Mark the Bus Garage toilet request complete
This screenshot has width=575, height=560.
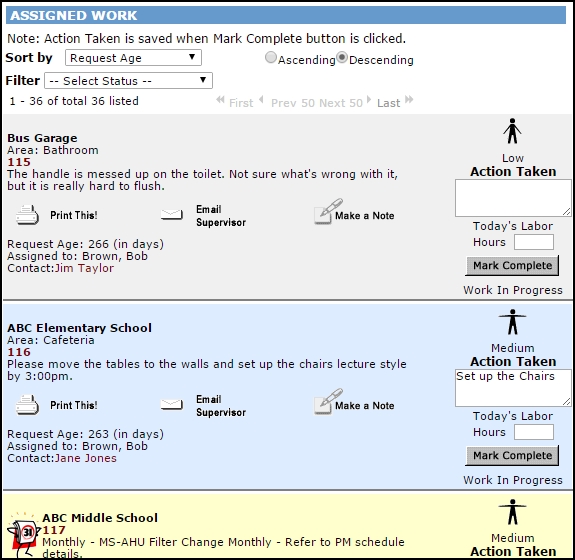click(512, 266)
